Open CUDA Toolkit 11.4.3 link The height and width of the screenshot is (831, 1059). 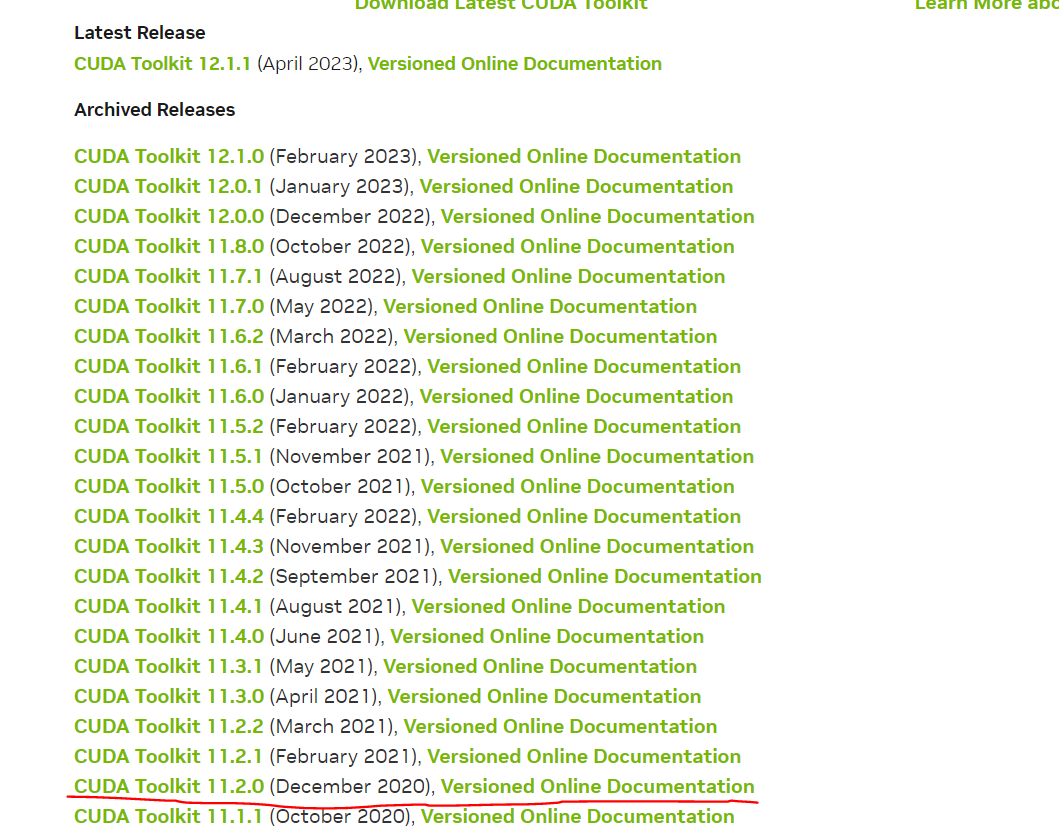[169, 546]
